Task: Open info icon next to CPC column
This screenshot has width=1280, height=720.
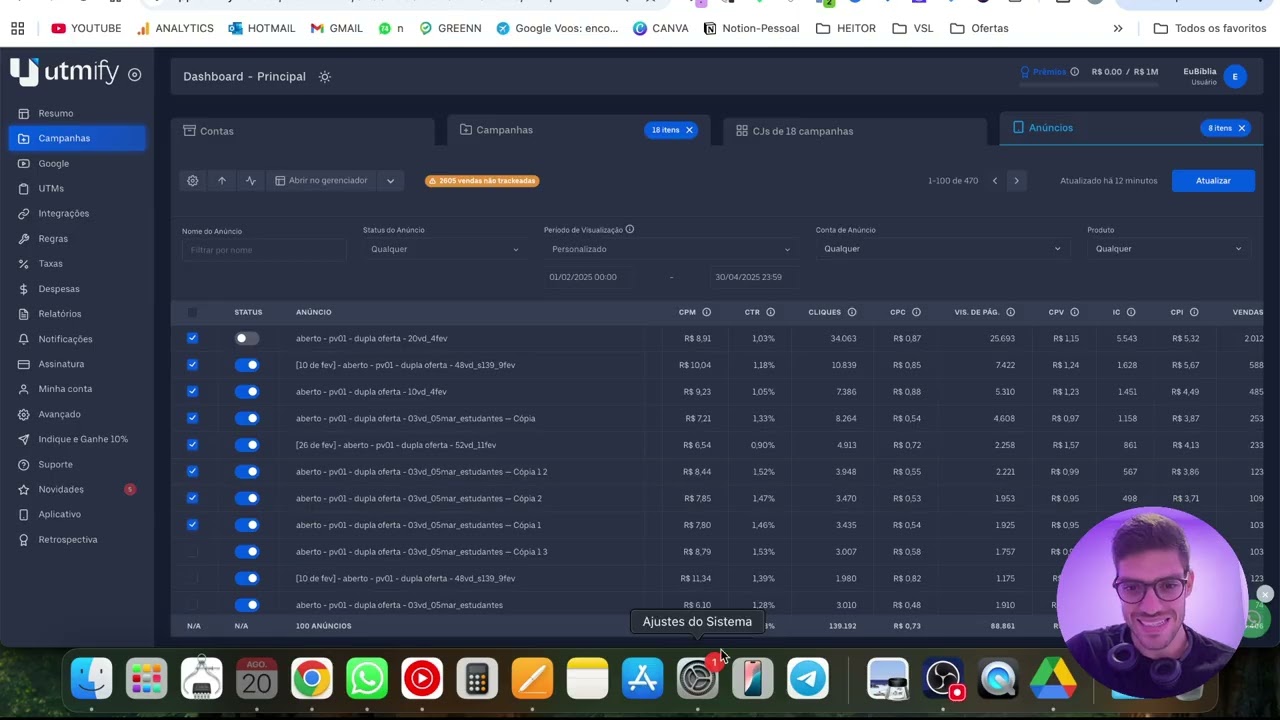Action: point(916,312)
